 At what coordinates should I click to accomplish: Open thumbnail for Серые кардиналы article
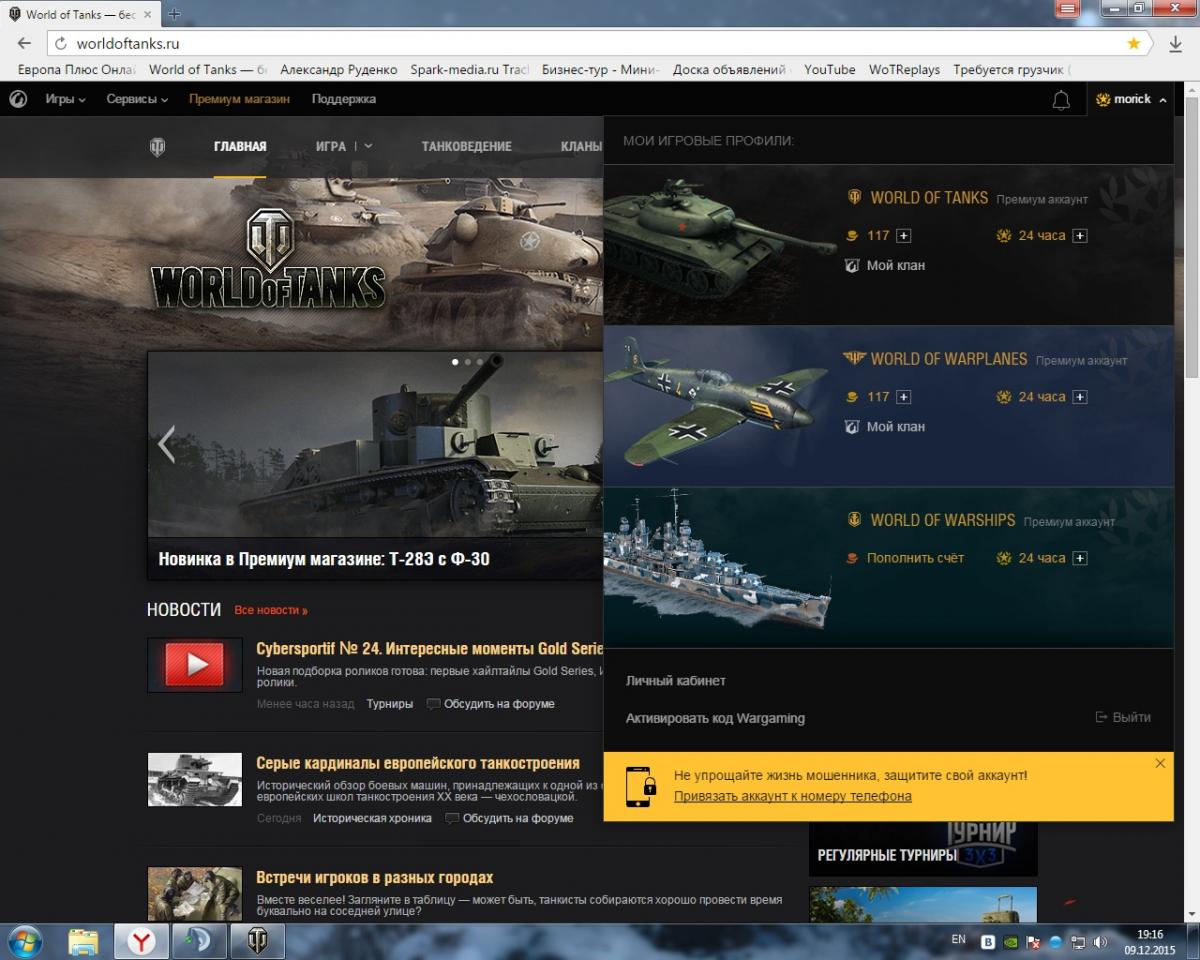pyautogui.click(x=194, y=779)
